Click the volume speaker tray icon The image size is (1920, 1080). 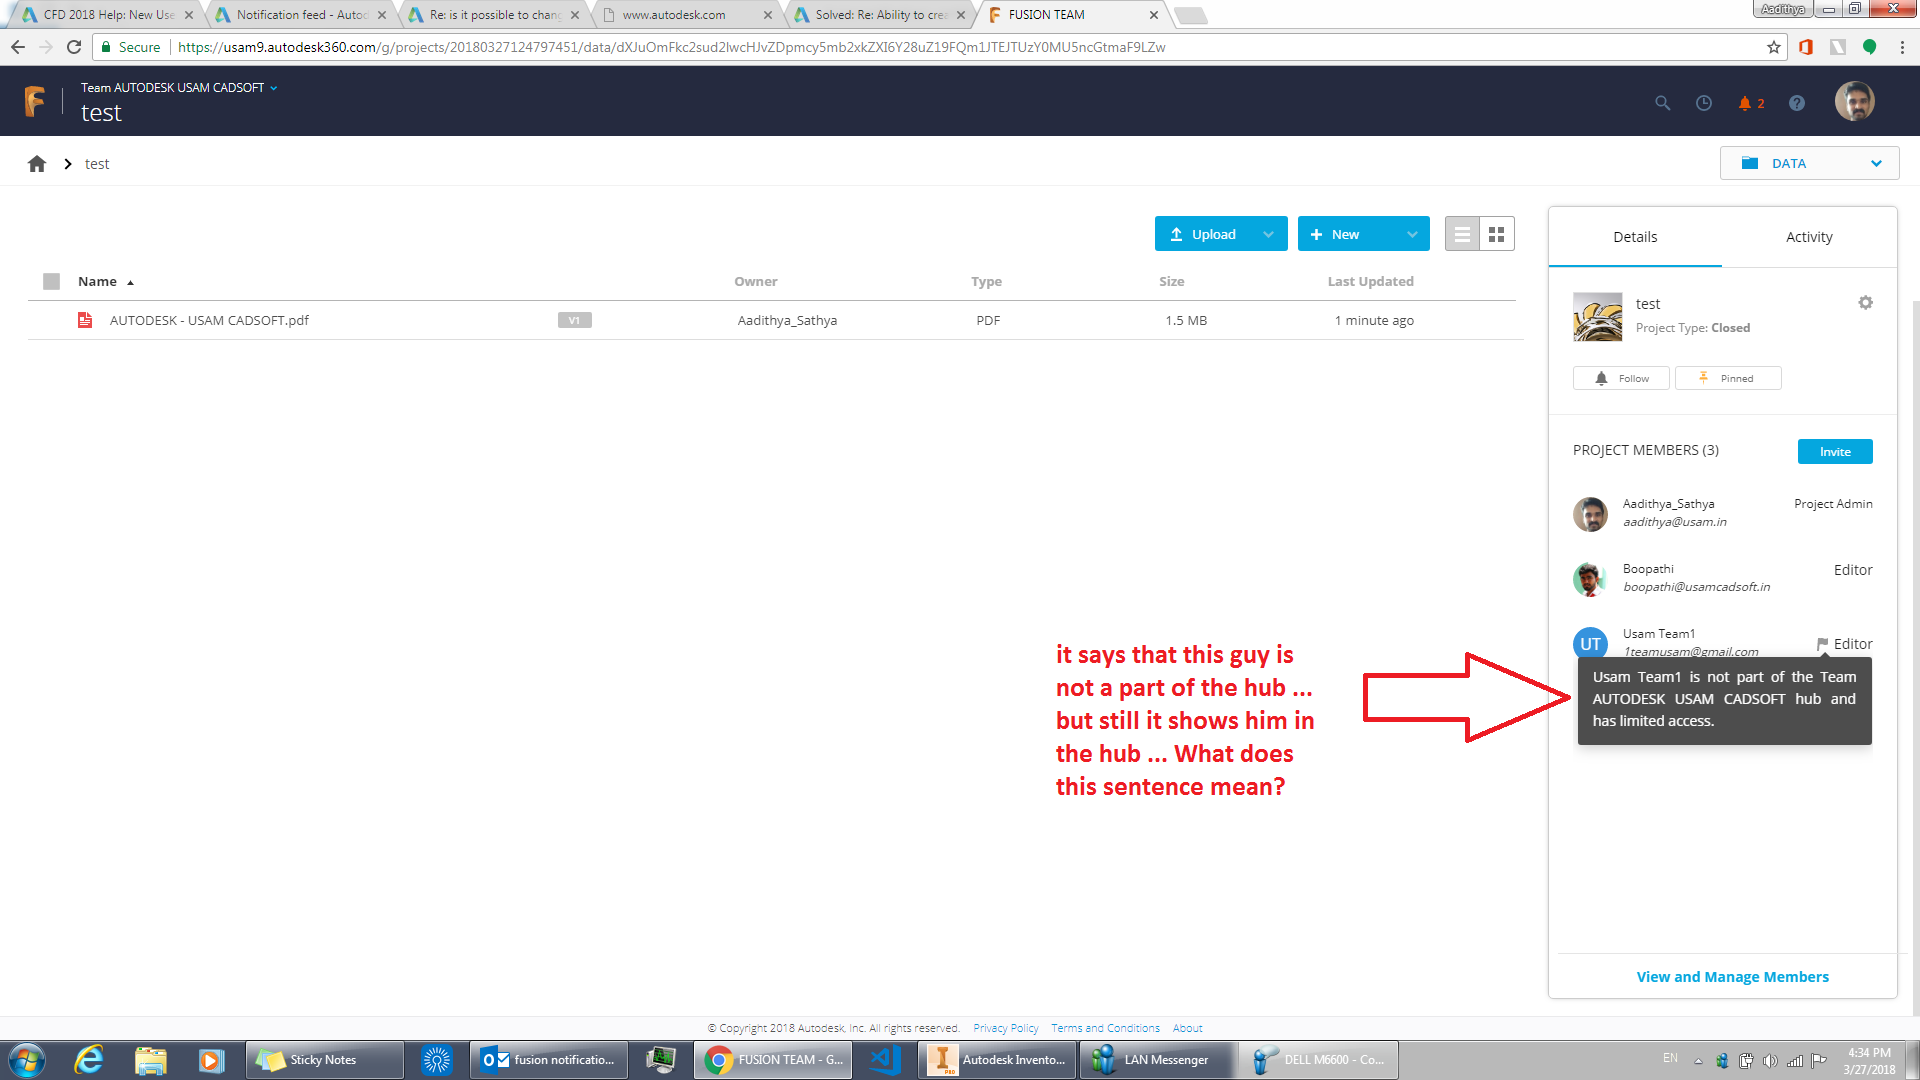[x=1770, y=1060]
